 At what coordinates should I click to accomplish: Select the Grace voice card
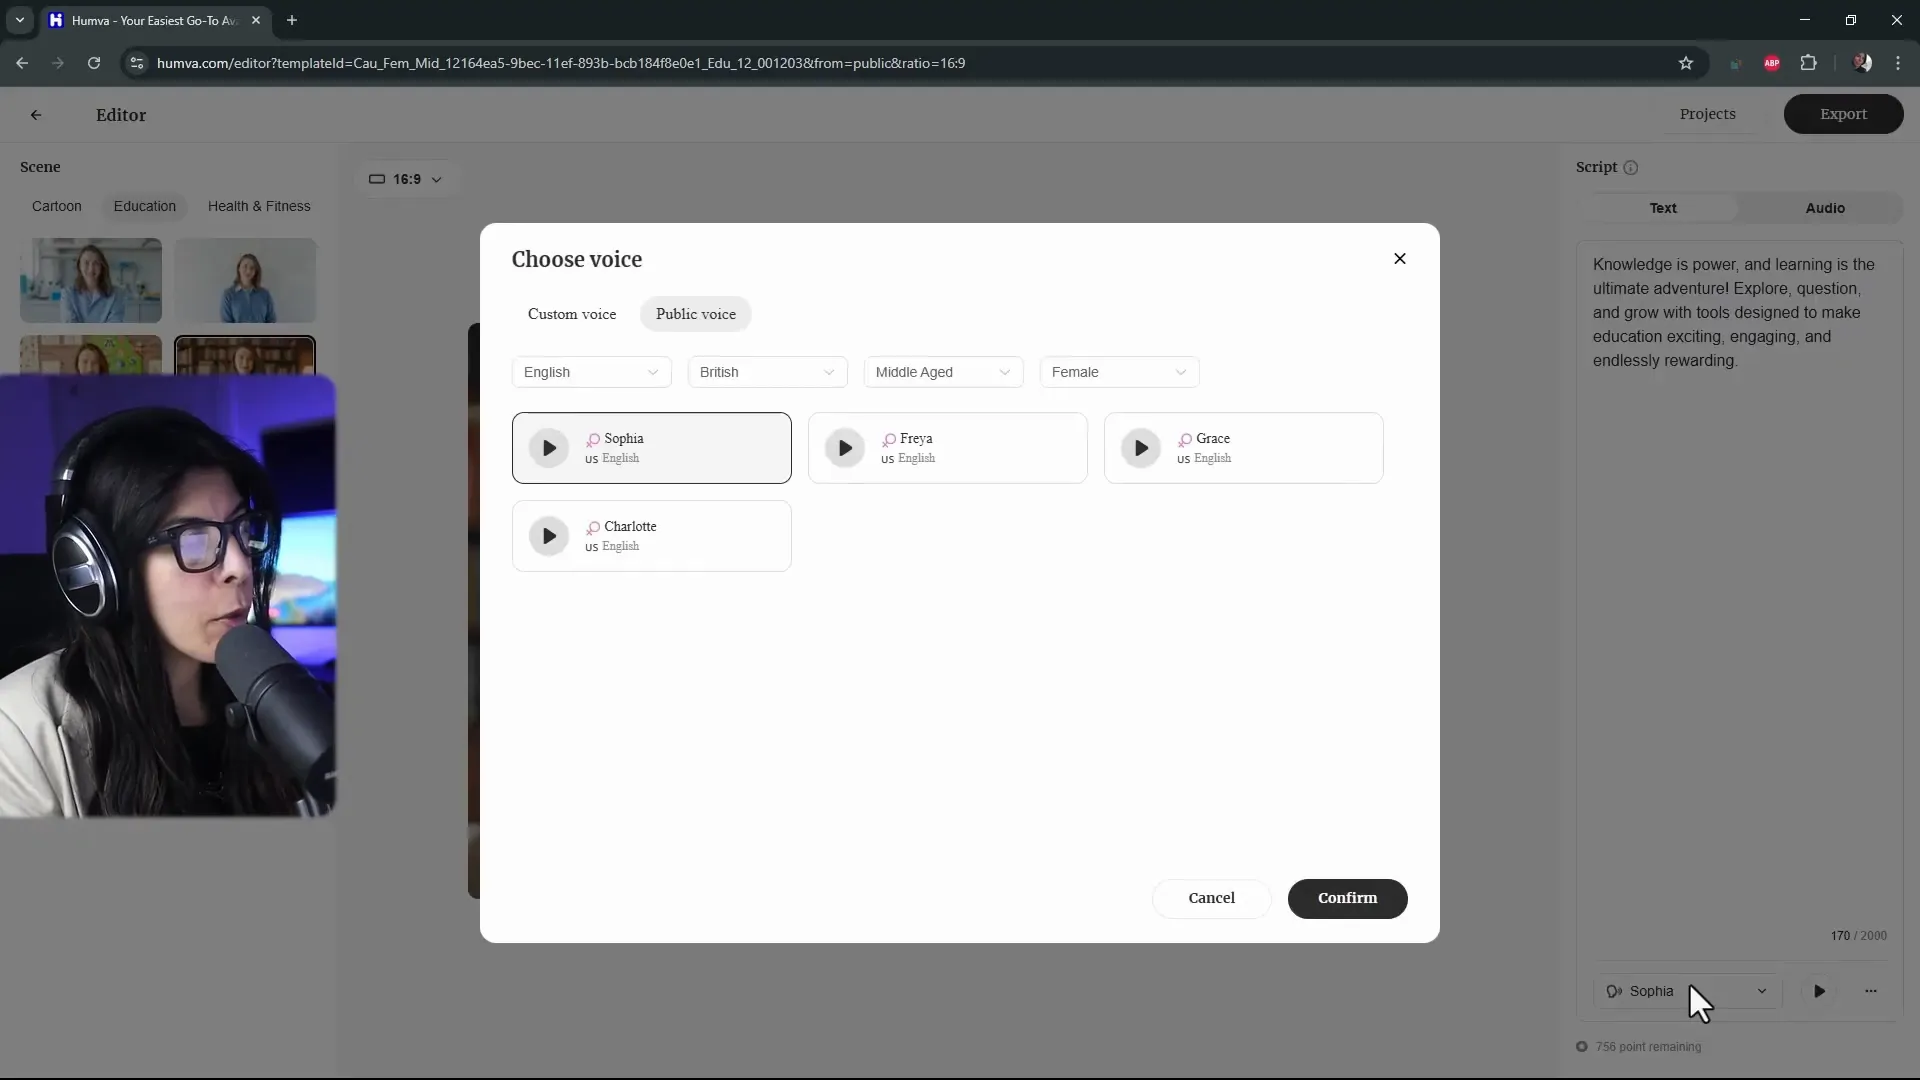[1244, 448]
